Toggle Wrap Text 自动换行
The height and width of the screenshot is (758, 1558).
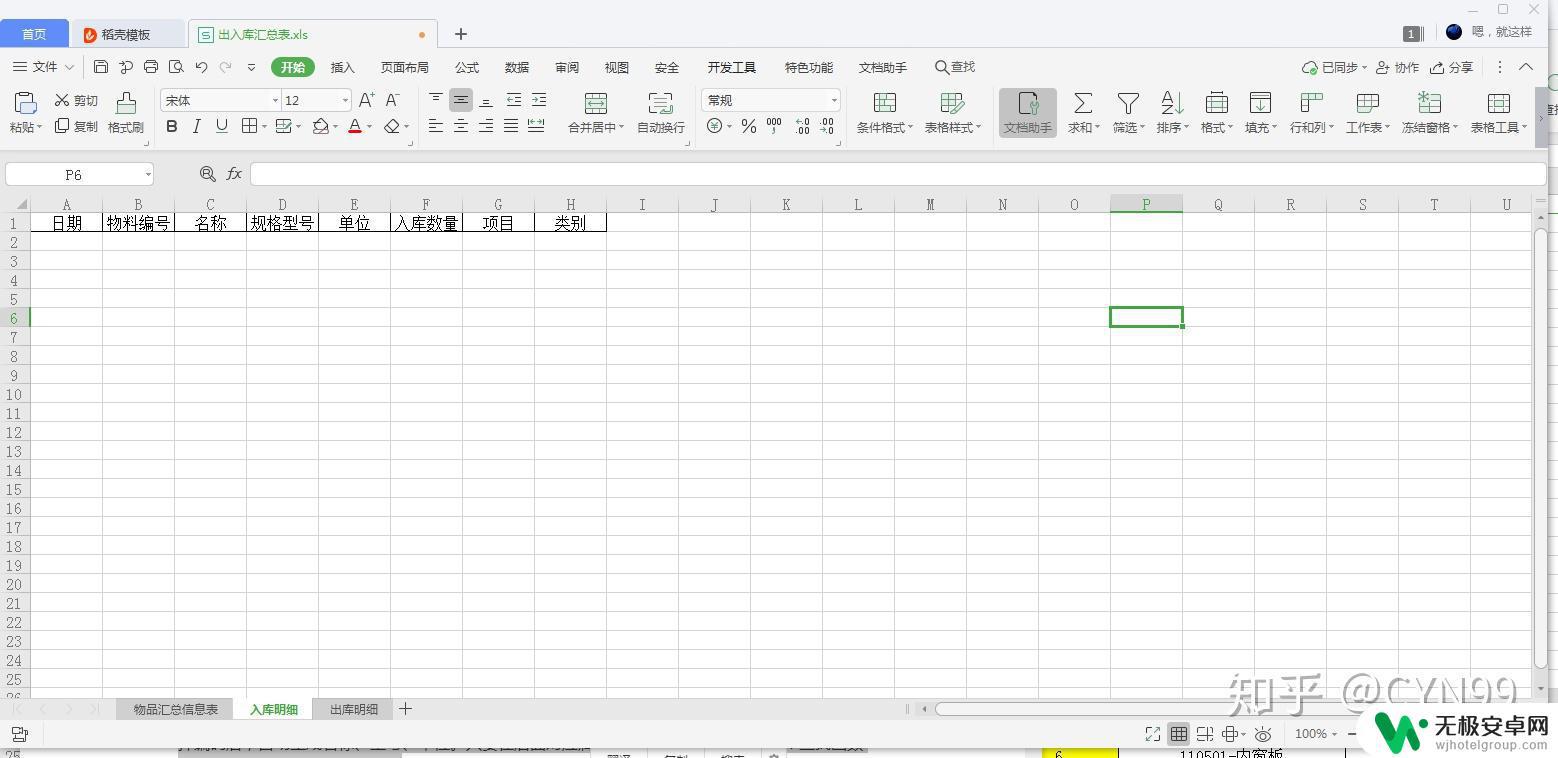click(x=661, y=112)
